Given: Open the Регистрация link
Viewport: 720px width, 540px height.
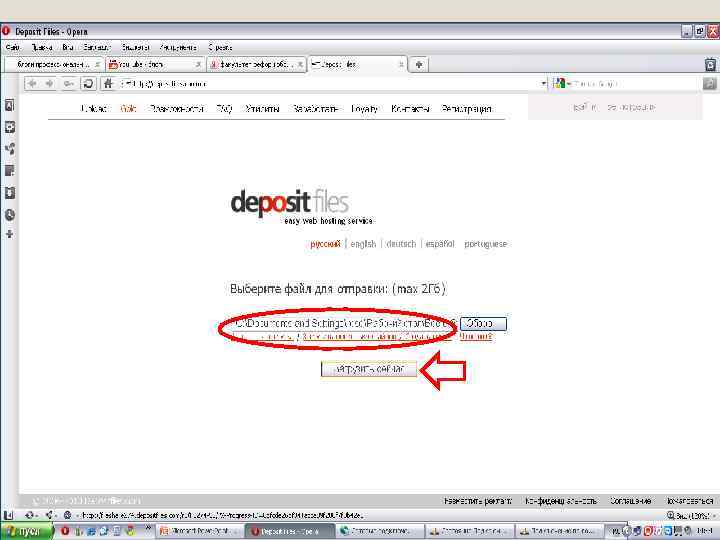Looking at the screenshot, I should pos(466,109).
